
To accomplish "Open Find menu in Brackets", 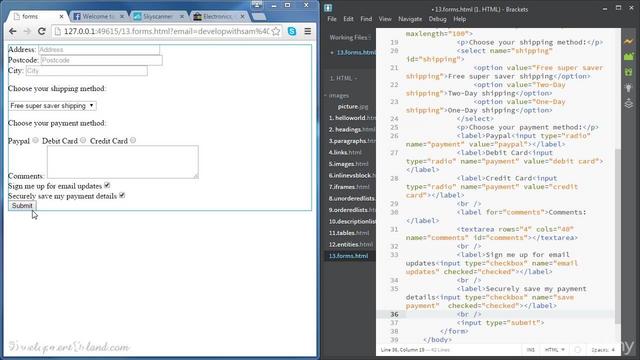I will pyautogui.click(x=366, y=19).
